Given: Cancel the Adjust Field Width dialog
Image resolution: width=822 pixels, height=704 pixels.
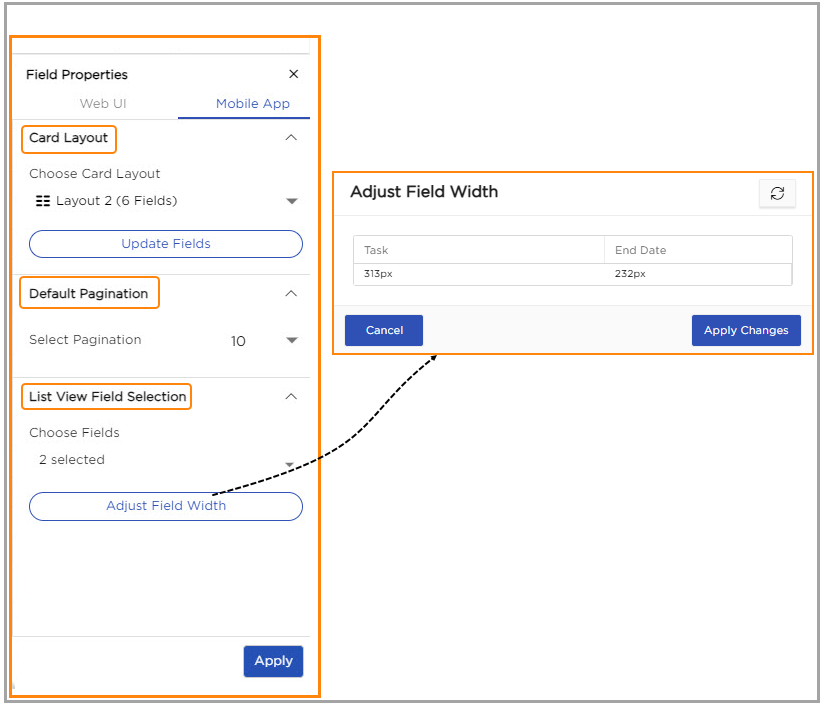Looking at the screenshot, I should 384,330.
